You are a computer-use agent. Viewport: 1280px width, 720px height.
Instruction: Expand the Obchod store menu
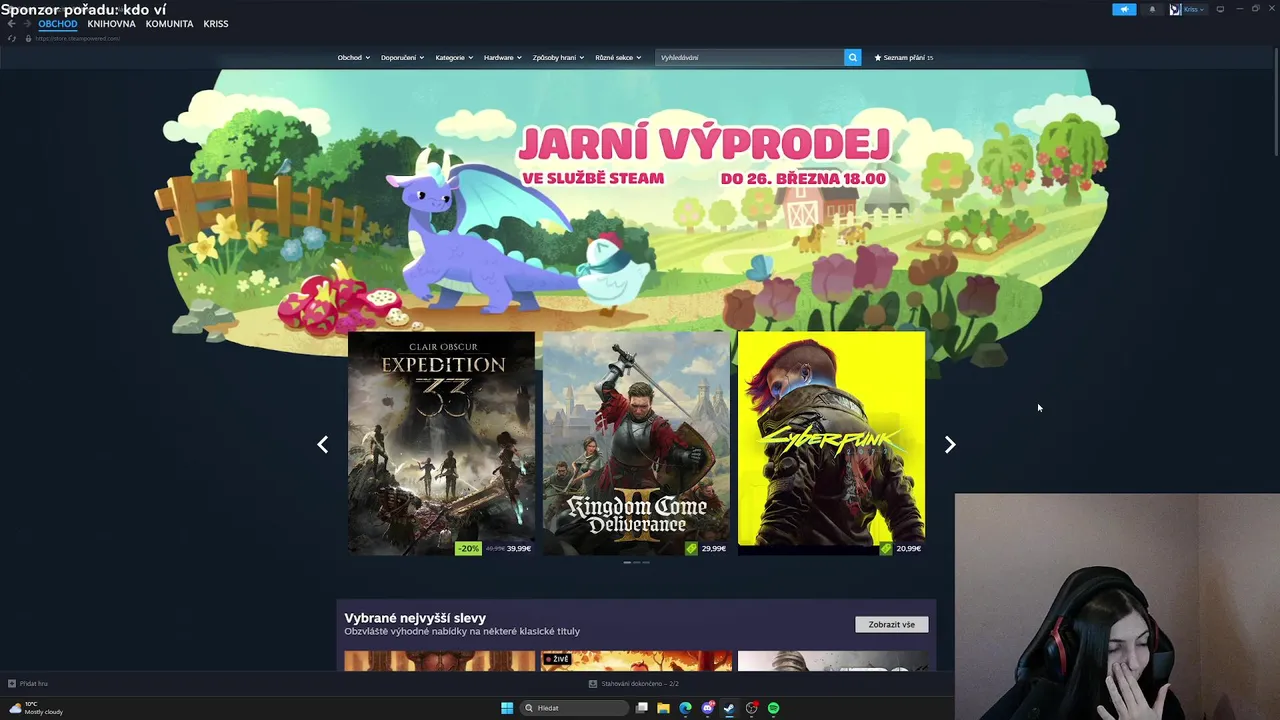click(354, 57)
